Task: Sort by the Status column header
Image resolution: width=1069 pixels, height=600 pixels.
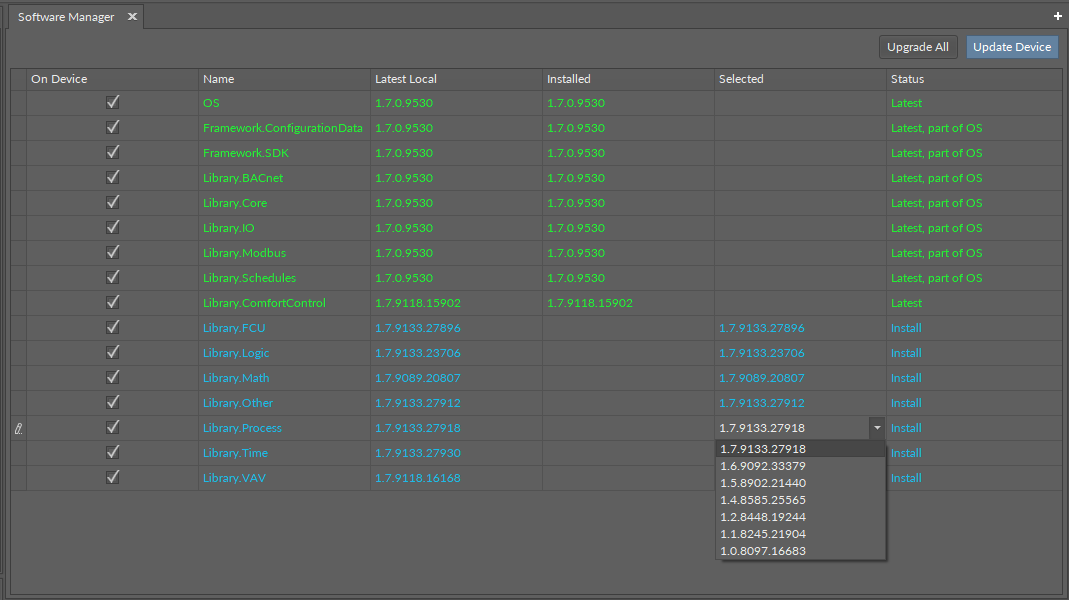Action: [907, 79]
